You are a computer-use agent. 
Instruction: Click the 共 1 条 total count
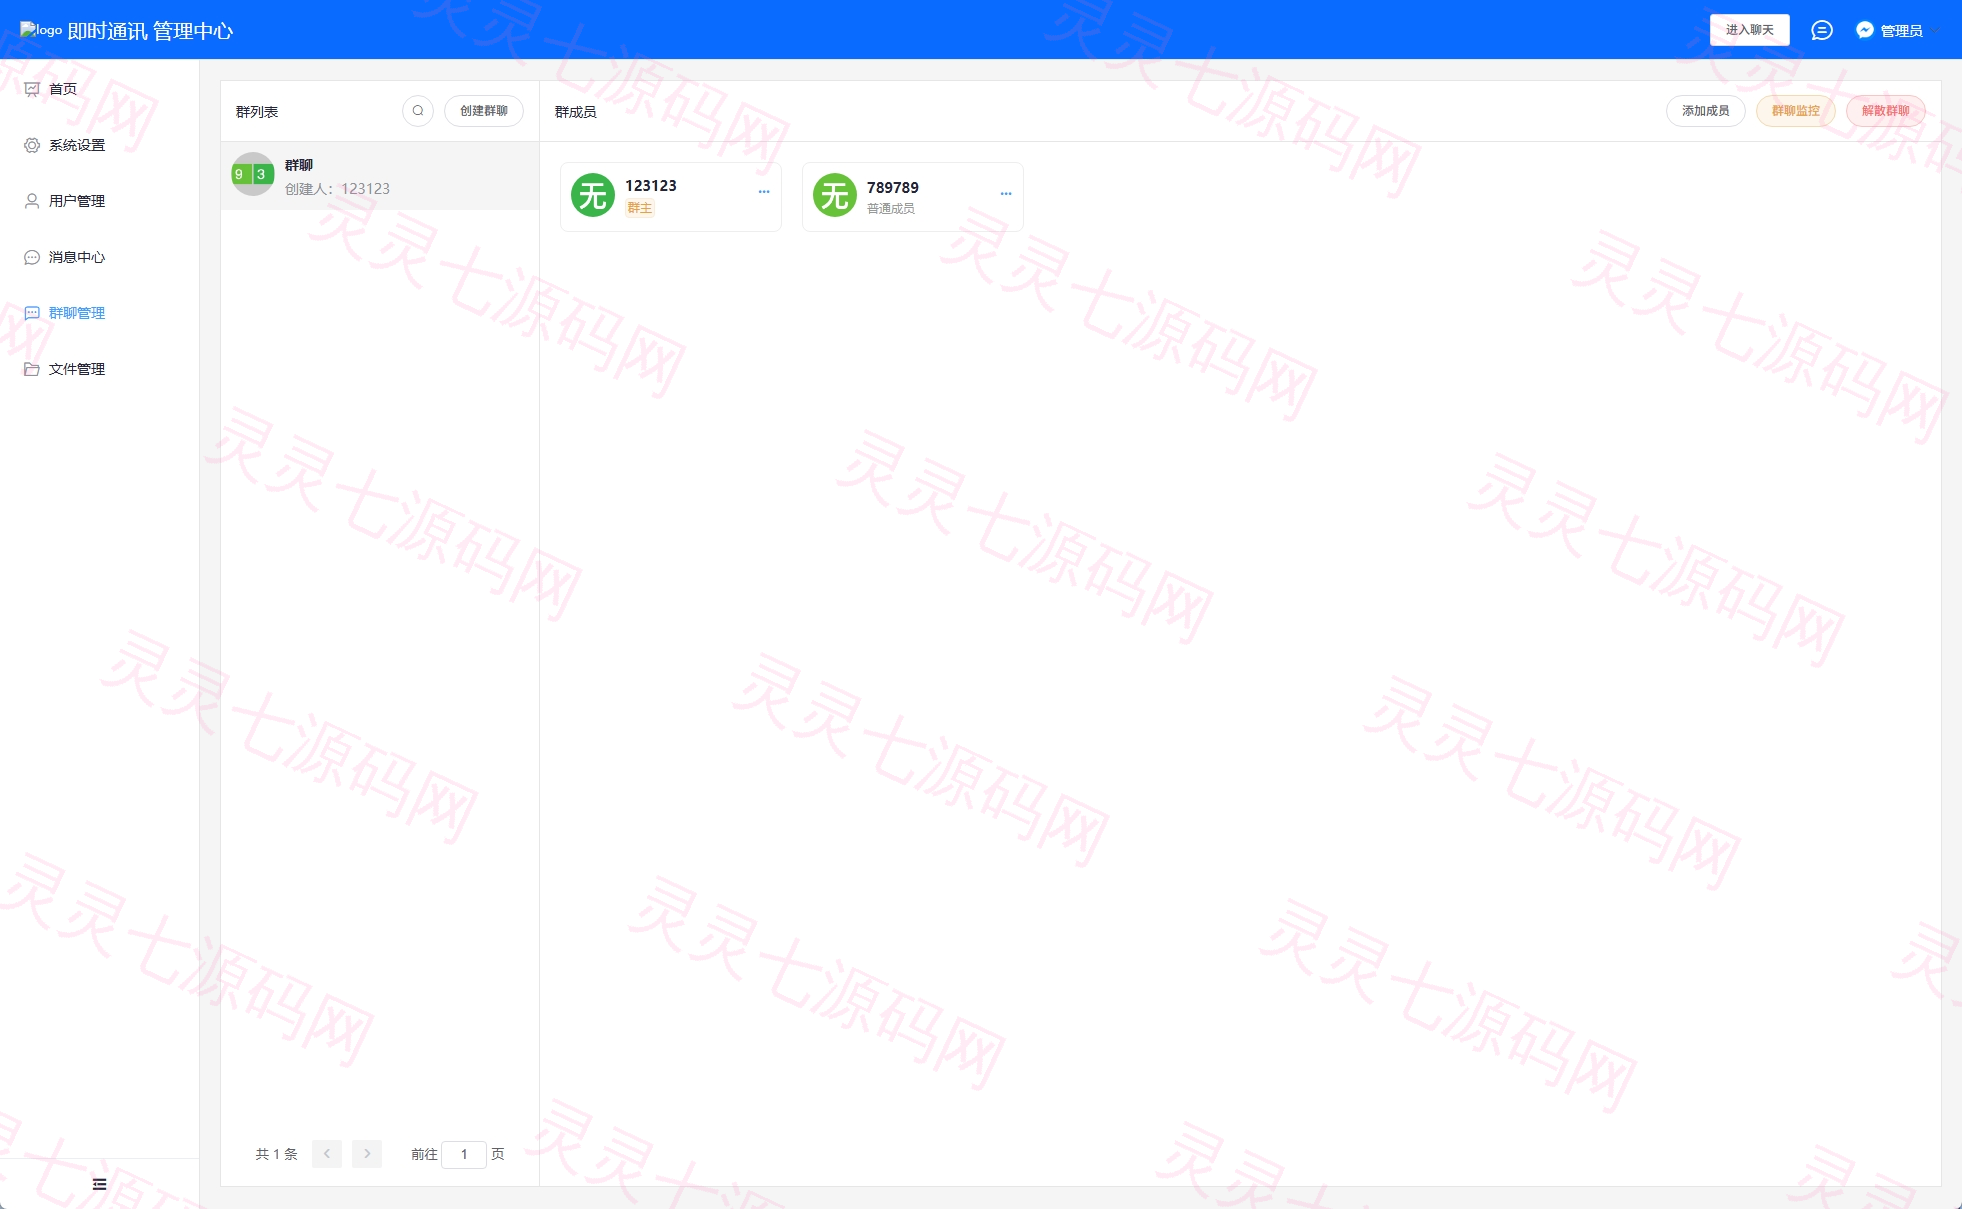point(277,1154)
